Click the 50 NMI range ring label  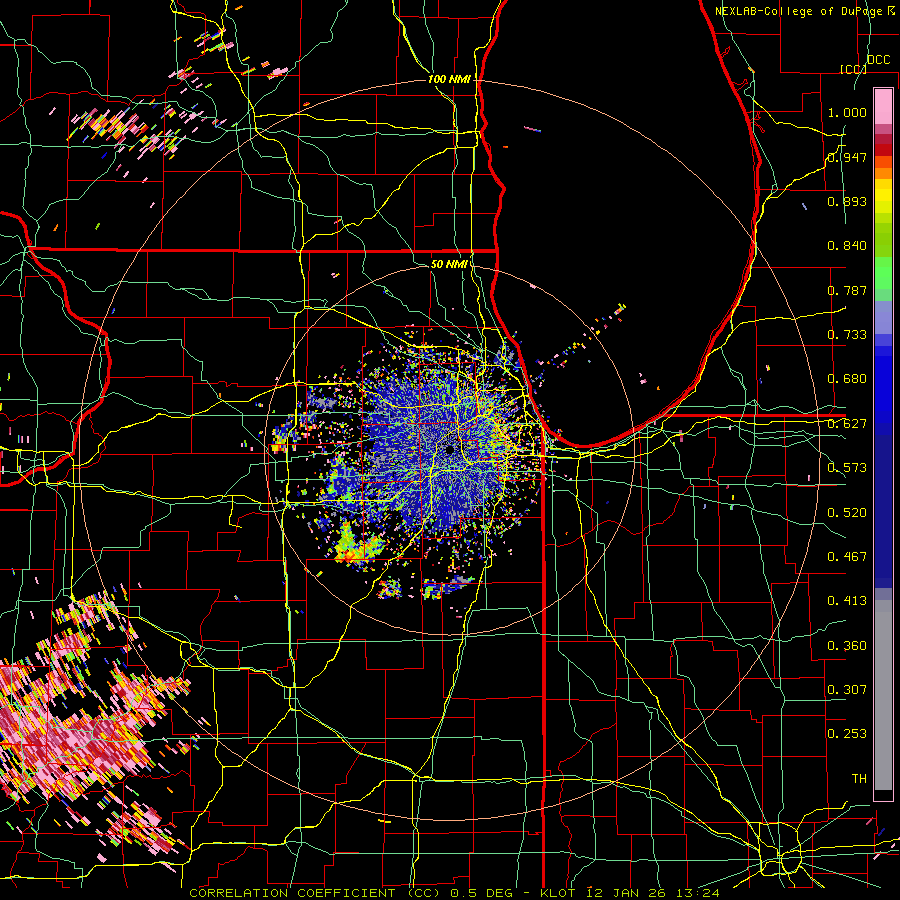pos(449,264)
